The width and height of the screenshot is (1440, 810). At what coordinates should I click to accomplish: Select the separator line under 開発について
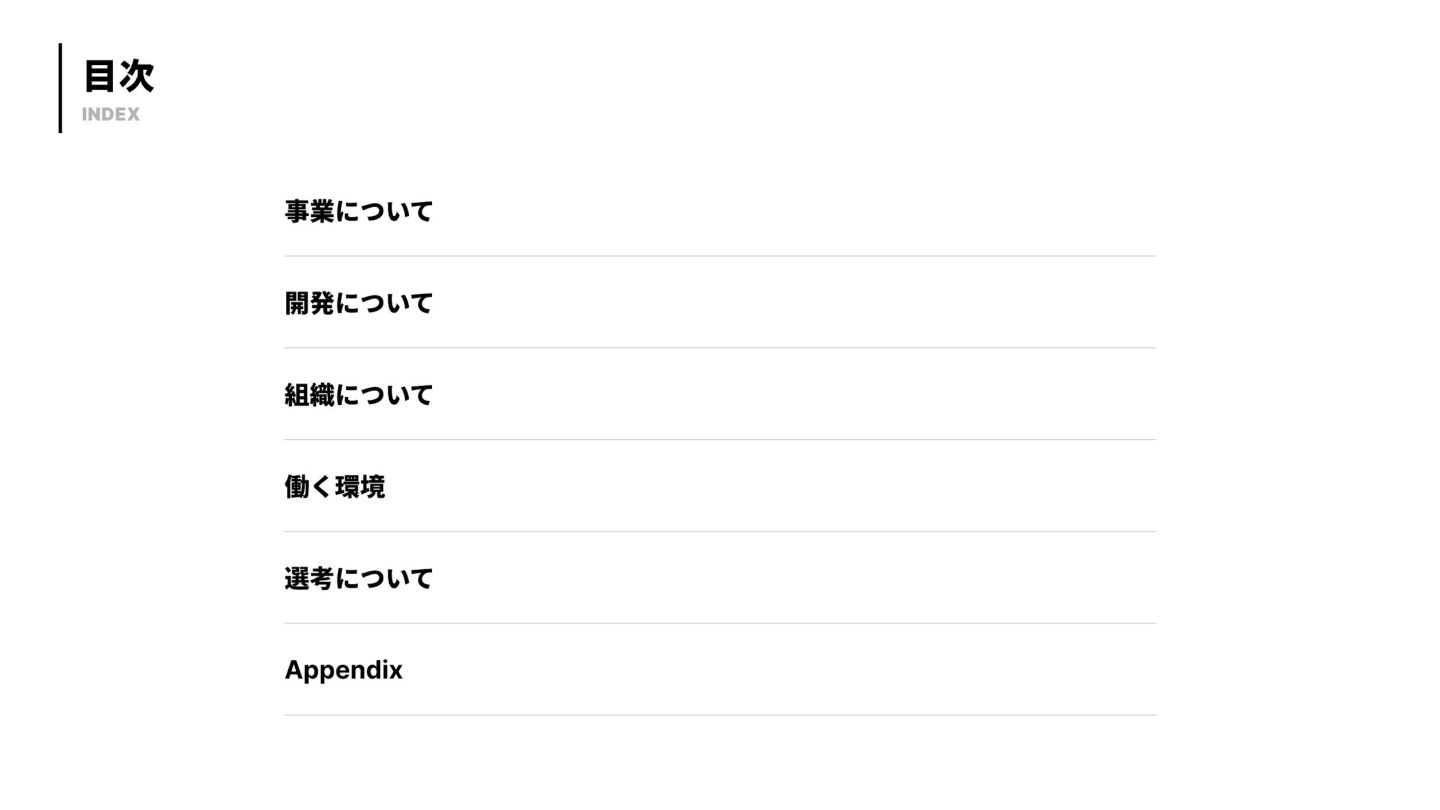[720, 348]
